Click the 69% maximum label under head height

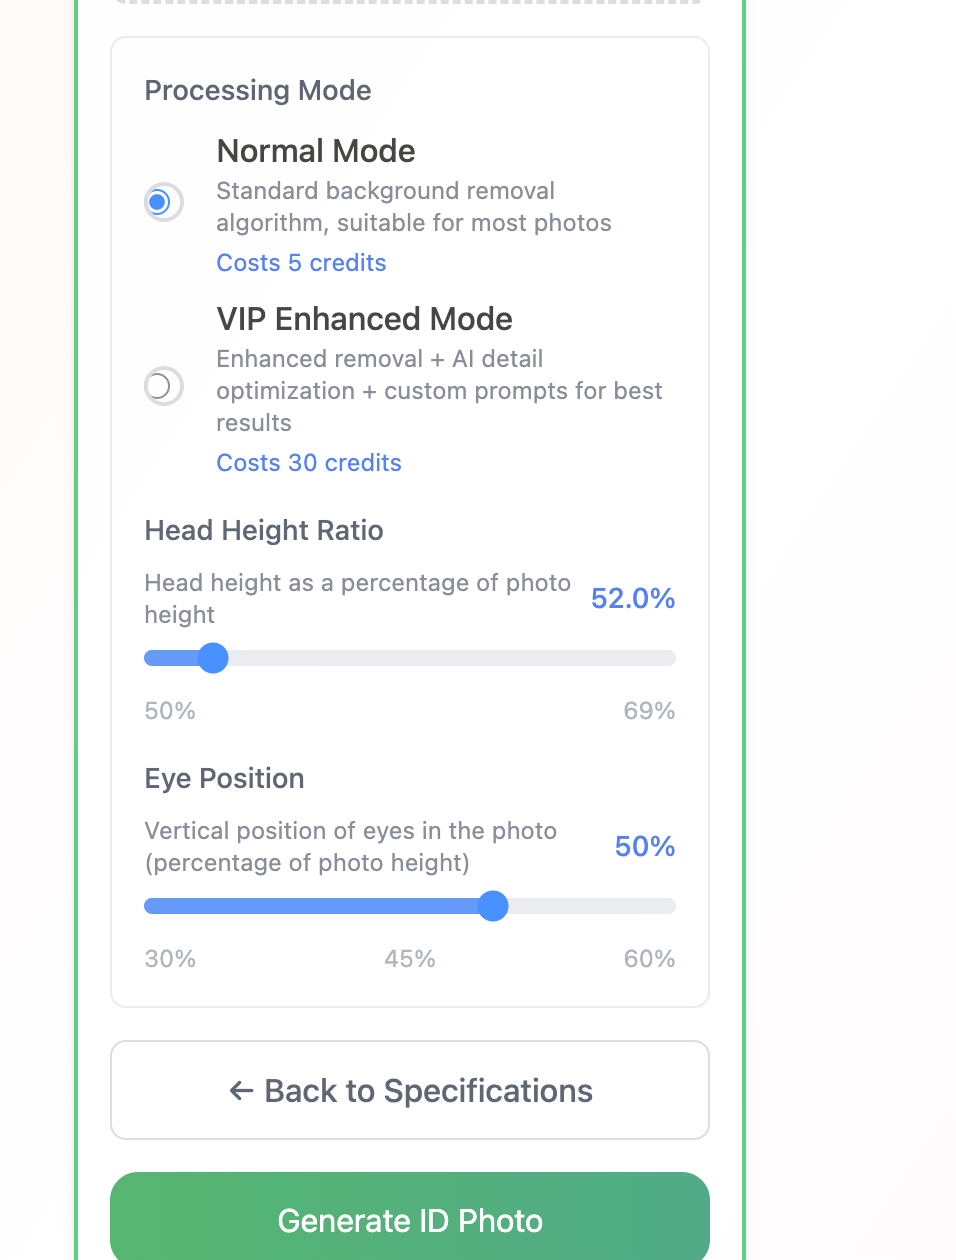(649, 710)
